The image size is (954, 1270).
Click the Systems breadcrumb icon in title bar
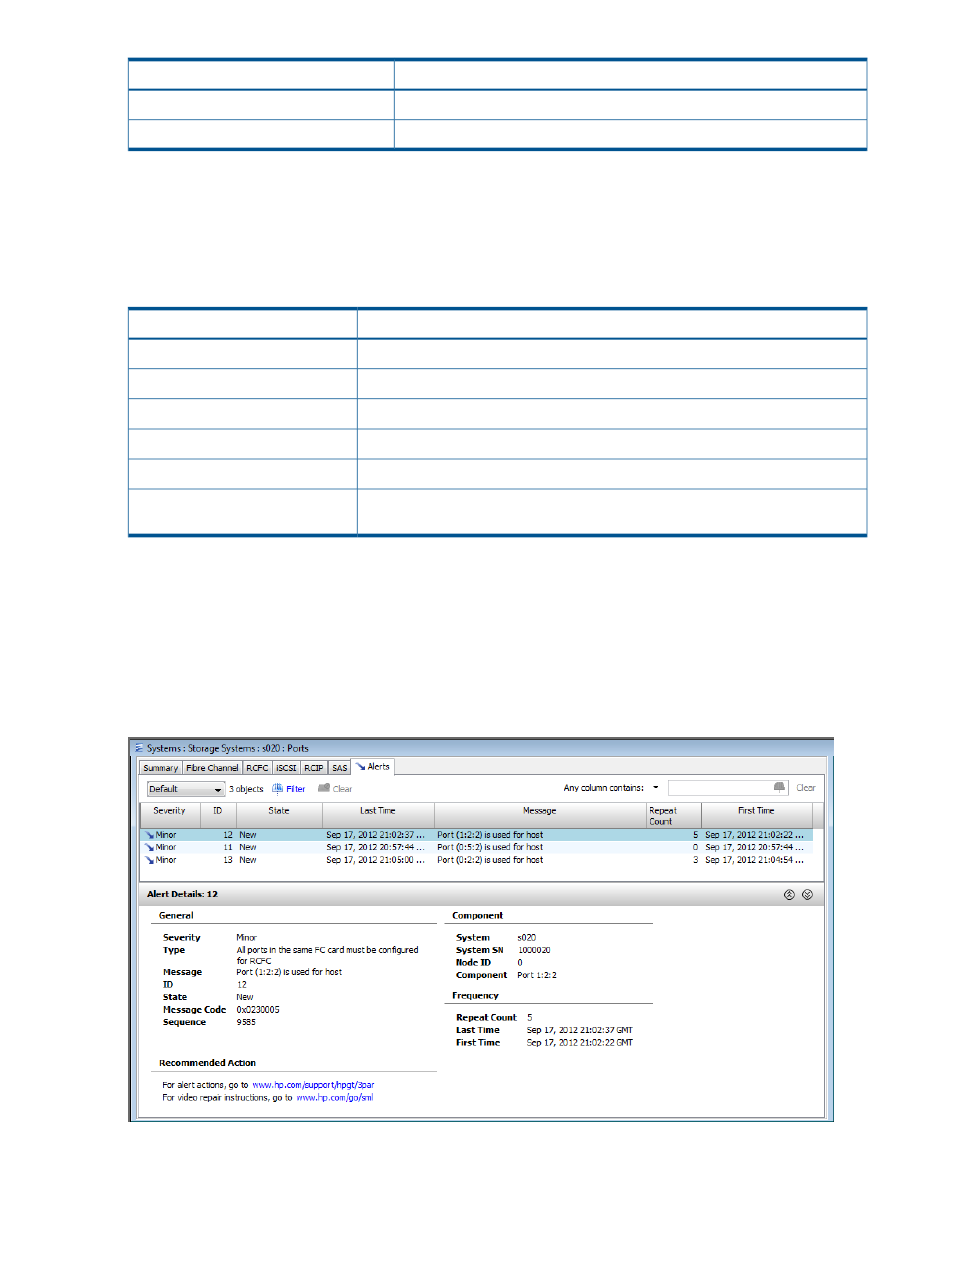(139, 748)
